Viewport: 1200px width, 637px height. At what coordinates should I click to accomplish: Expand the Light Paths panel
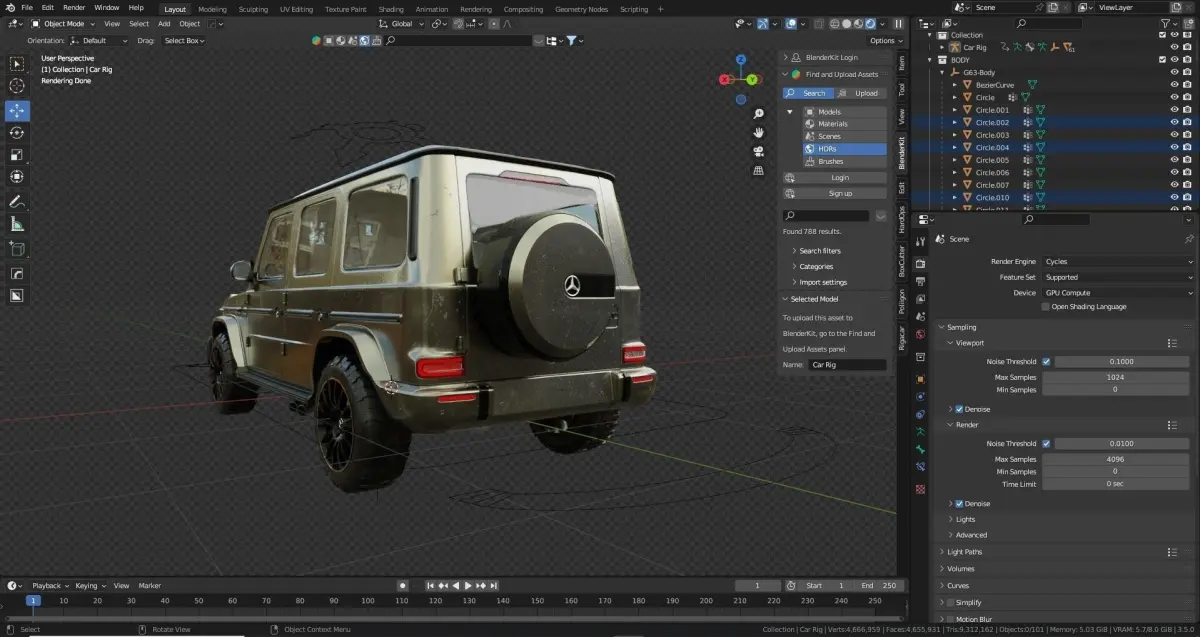pyautogui.click(x=964, y=552)
